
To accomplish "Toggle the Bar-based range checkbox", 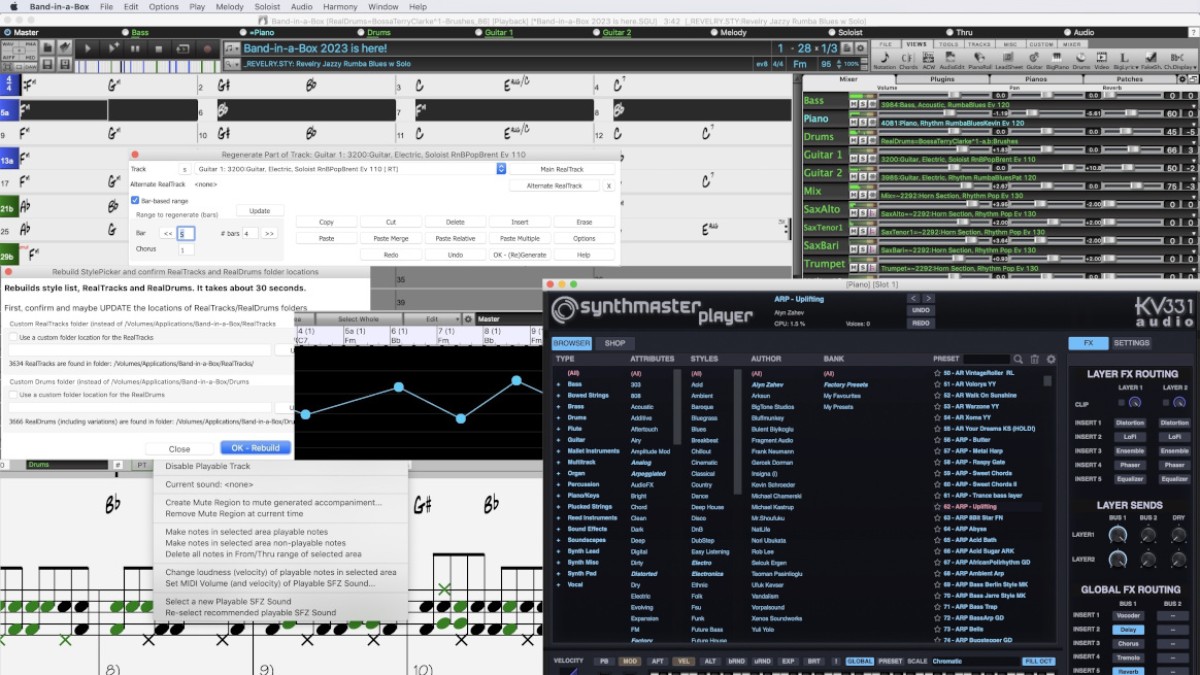I will 134,198.
